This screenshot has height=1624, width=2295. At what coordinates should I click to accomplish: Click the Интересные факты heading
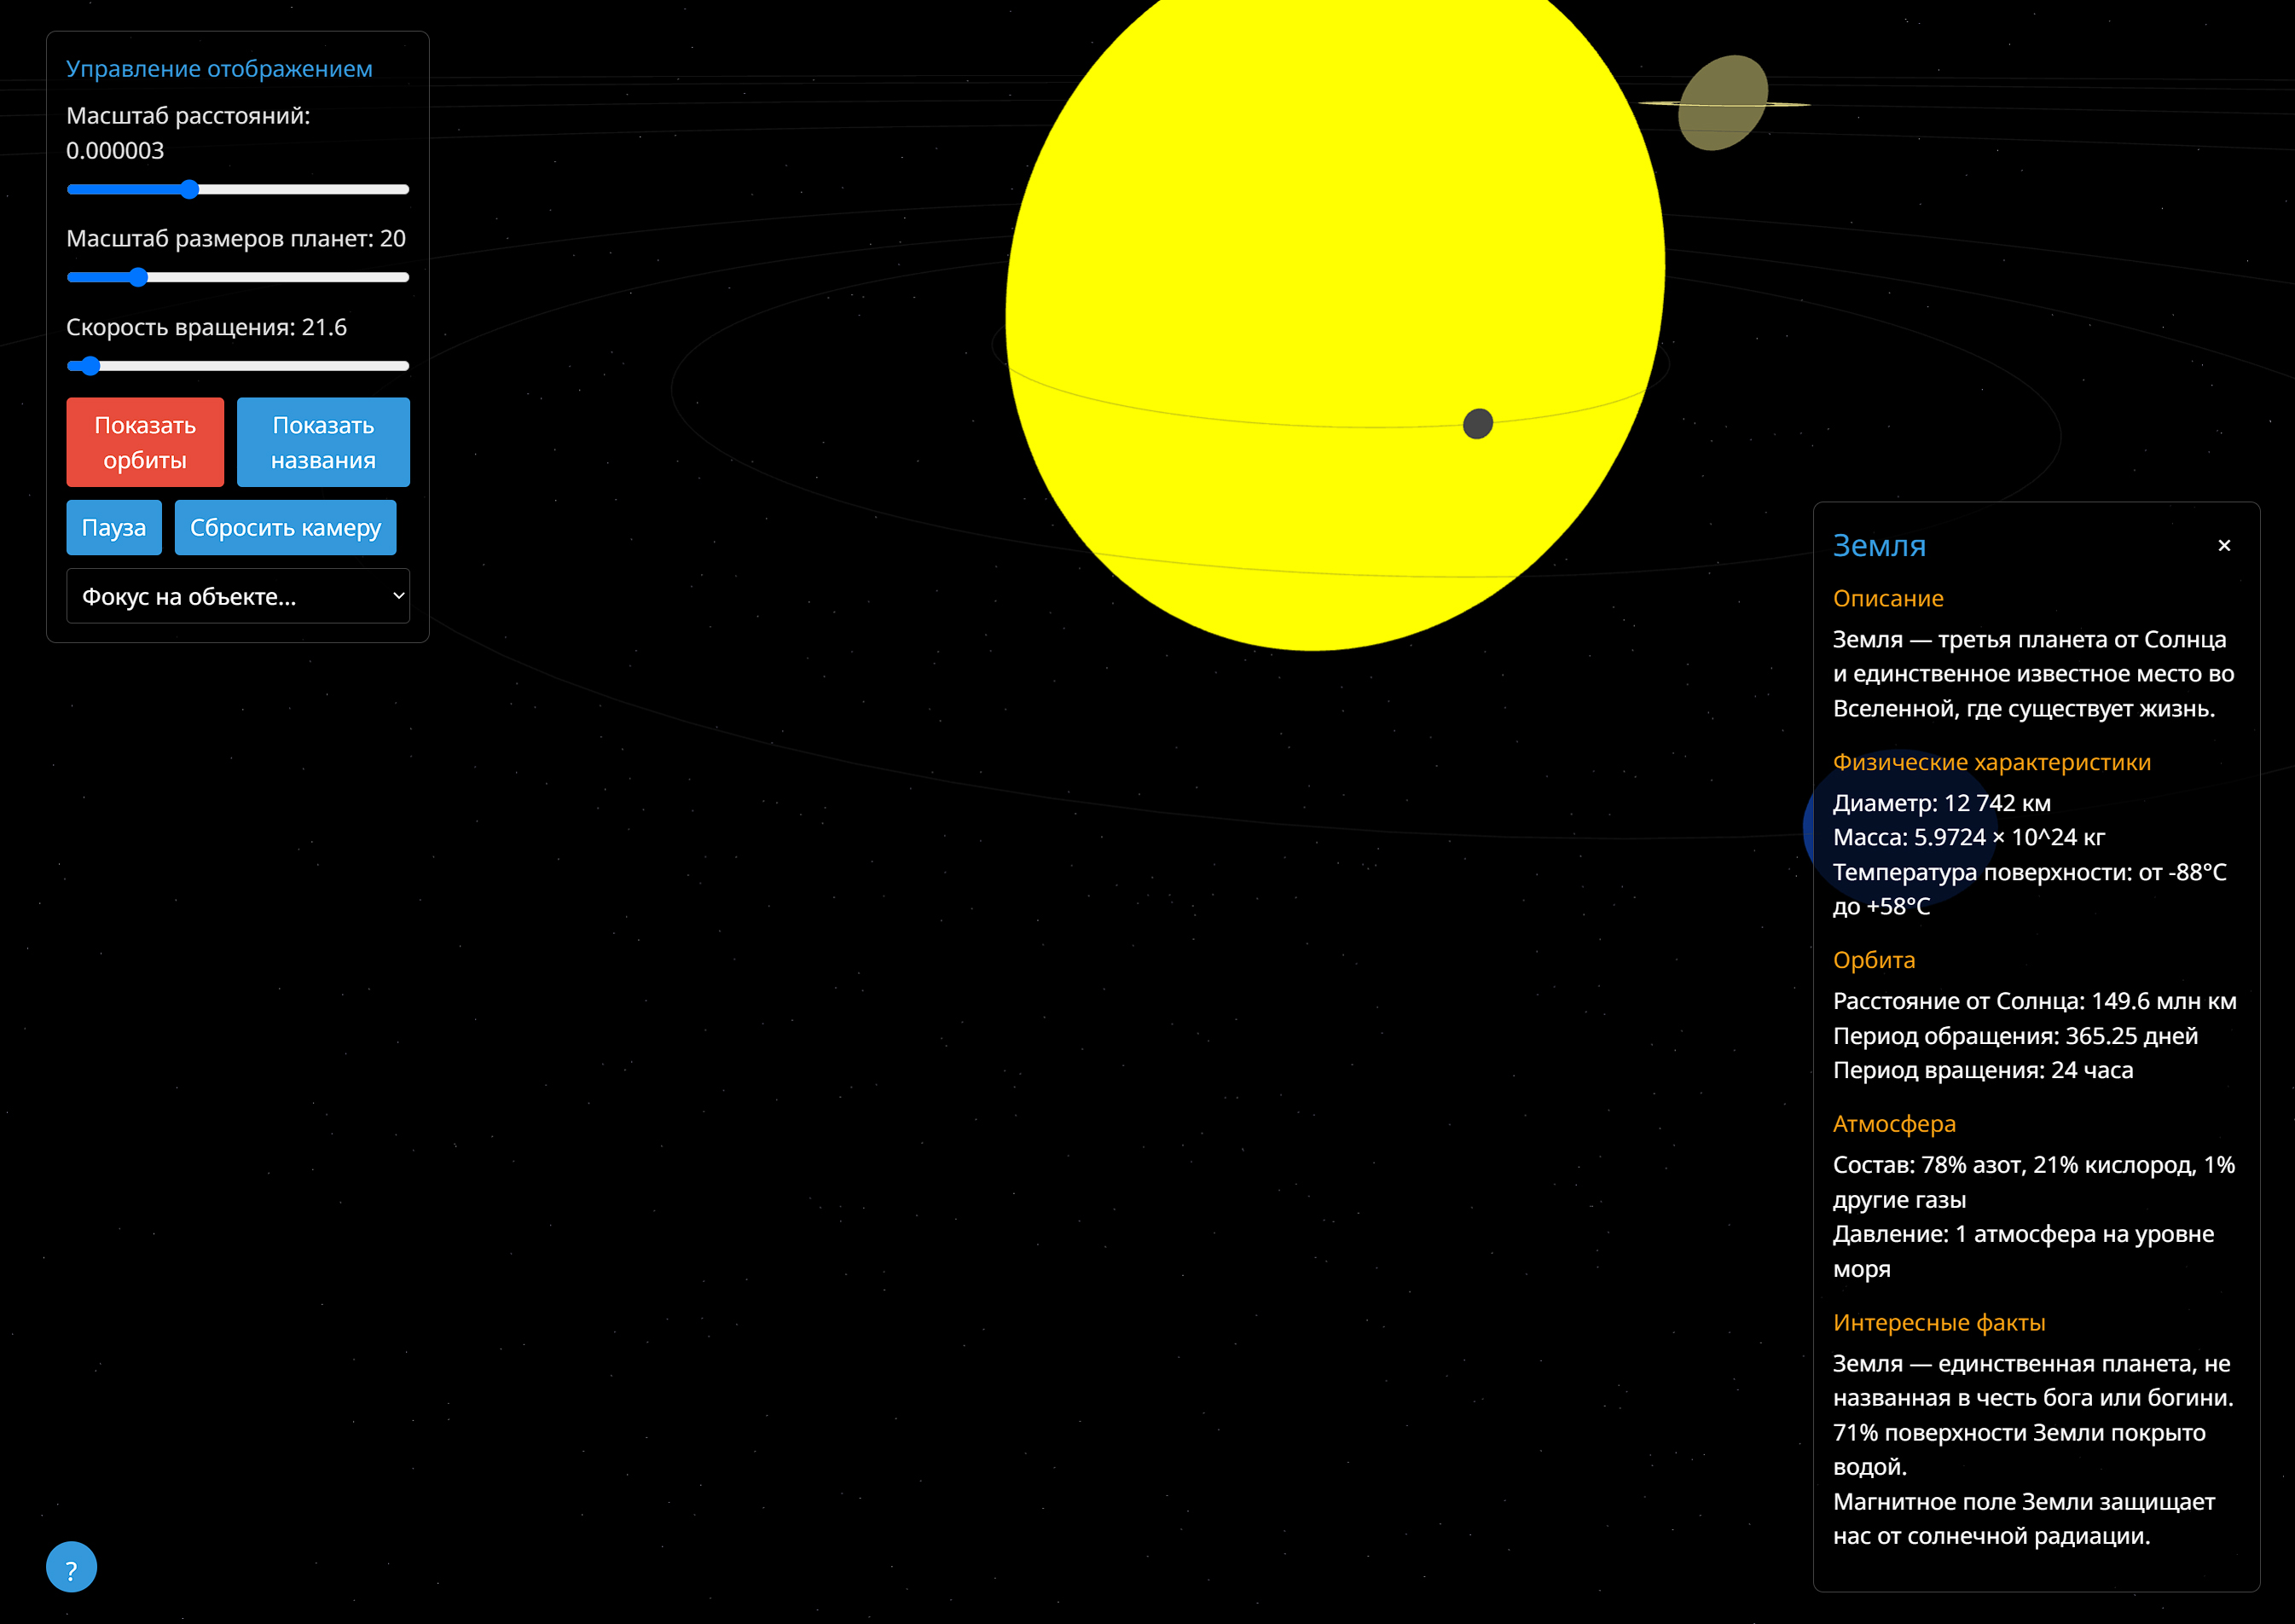[1939, 1322]
